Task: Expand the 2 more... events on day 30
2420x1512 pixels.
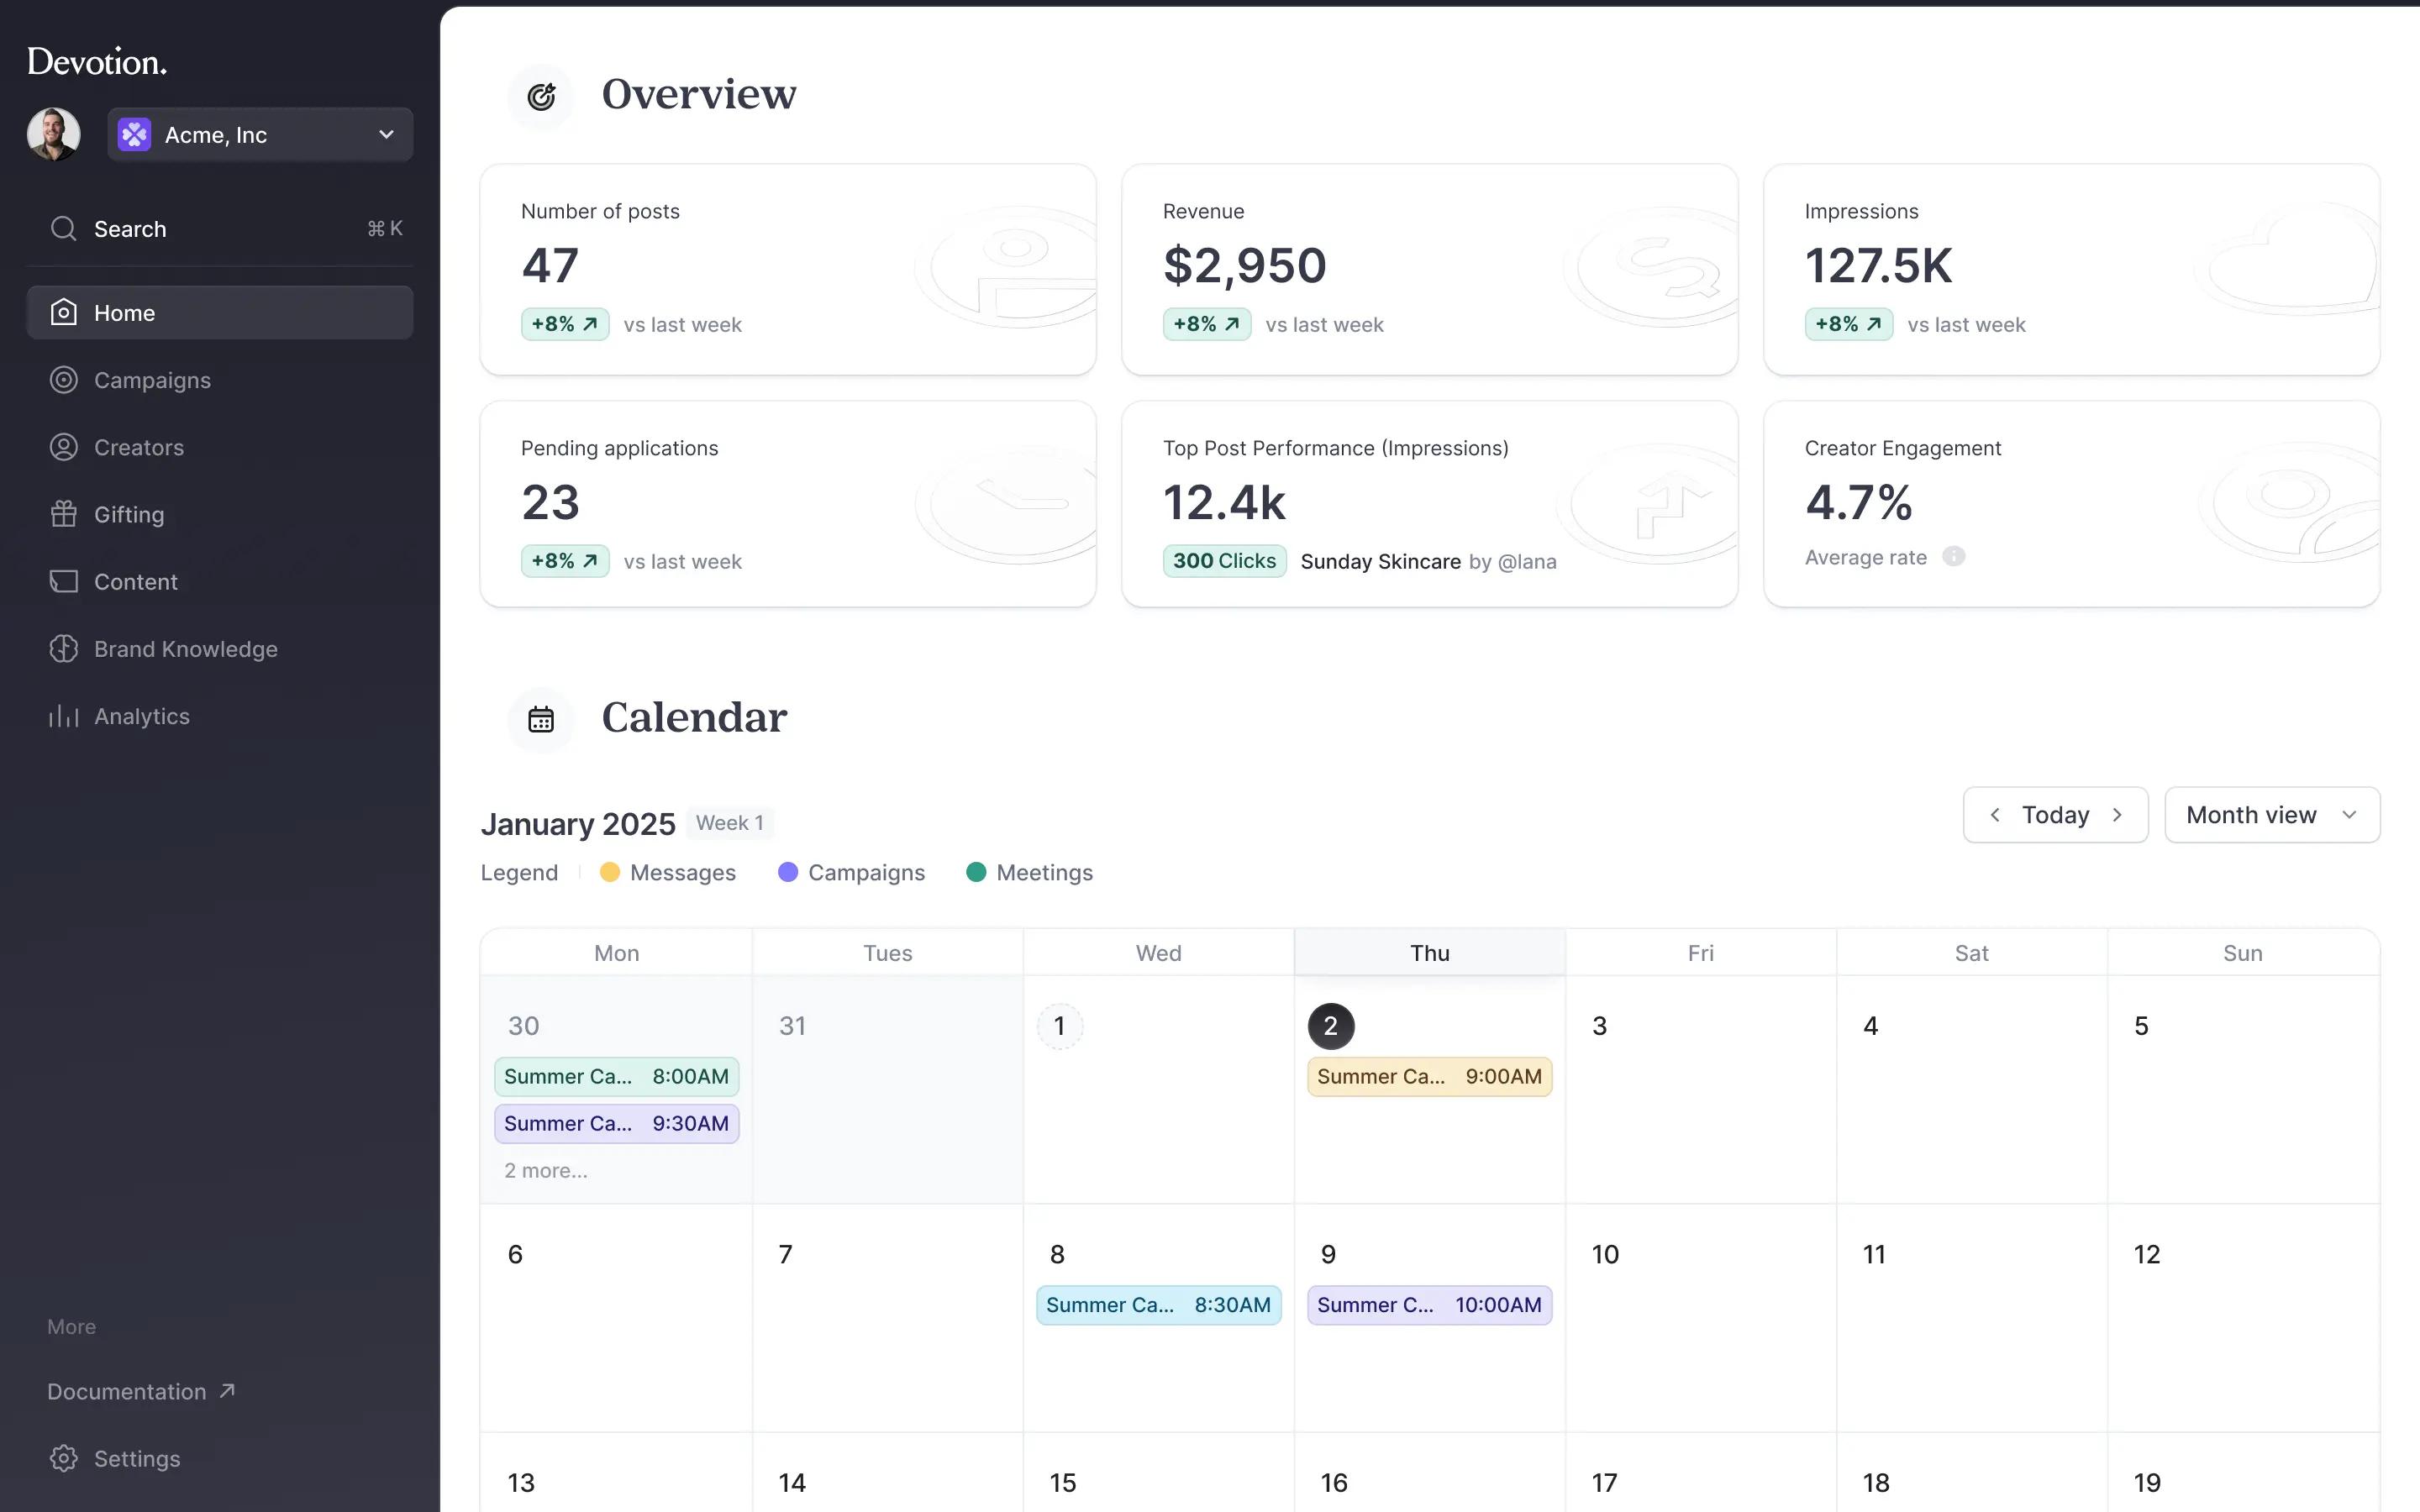Action: (x=545, y=1170)
